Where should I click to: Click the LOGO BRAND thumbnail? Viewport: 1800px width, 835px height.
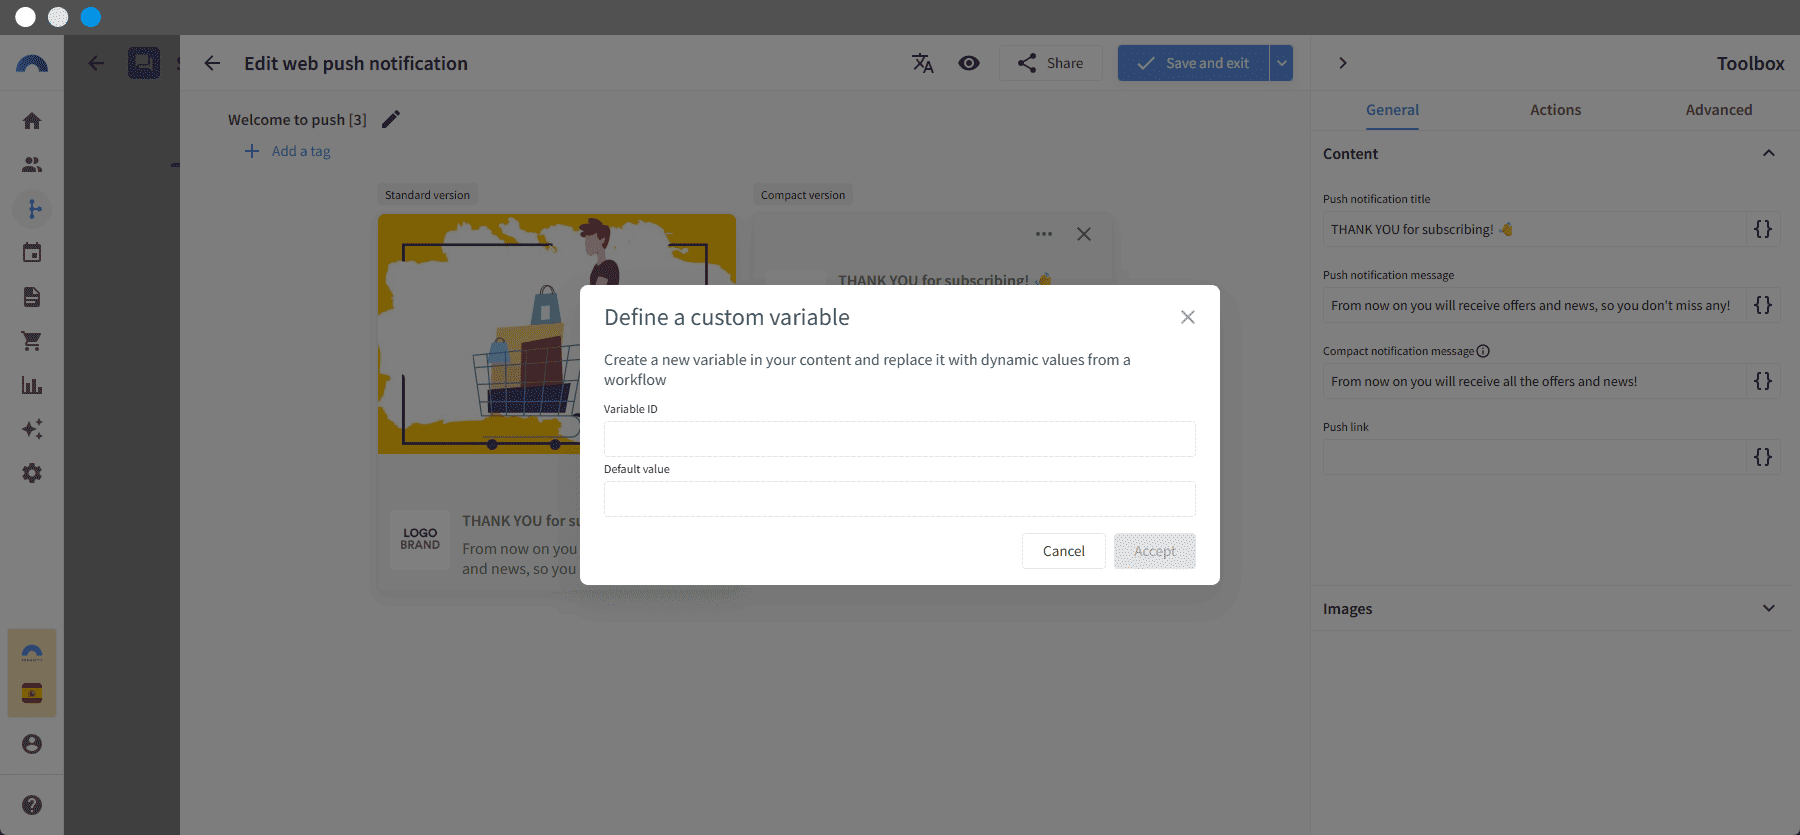click(x=420, y=539)
